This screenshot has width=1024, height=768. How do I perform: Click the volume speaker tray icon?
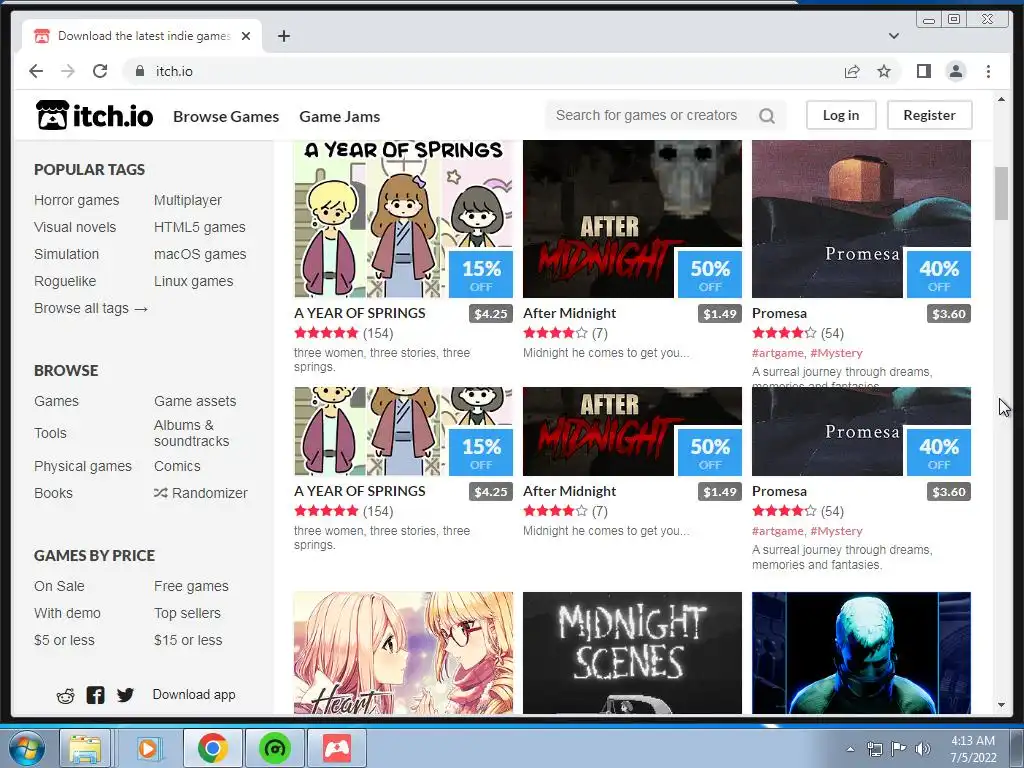923,748
